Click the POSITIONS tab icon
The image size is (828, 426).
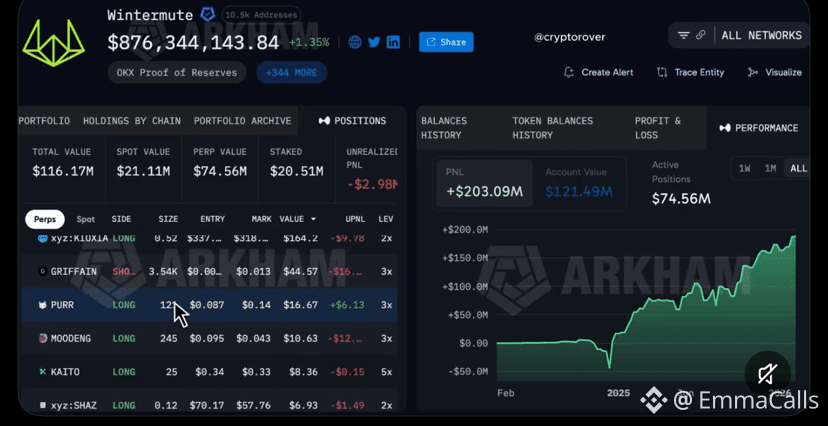point(324,121)
